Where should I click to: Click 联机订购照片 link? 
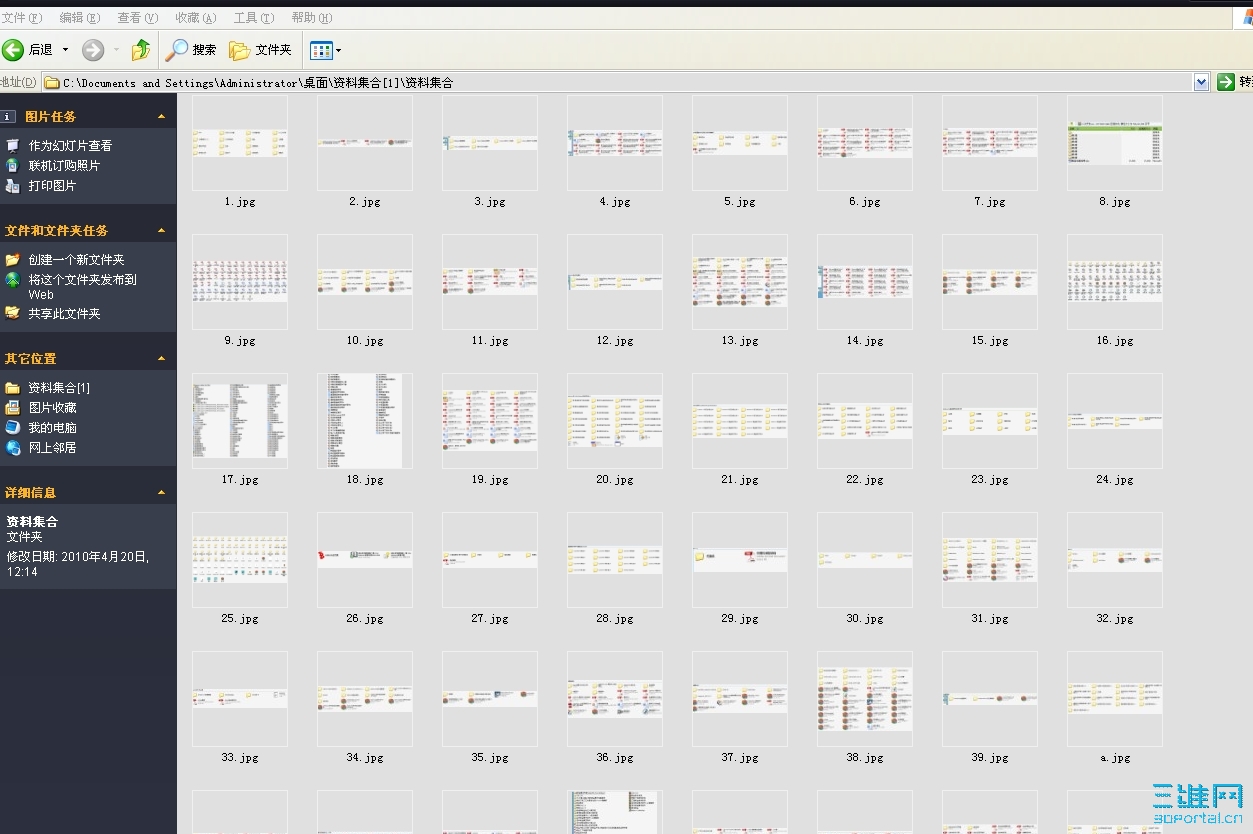(x=64, y=166)
